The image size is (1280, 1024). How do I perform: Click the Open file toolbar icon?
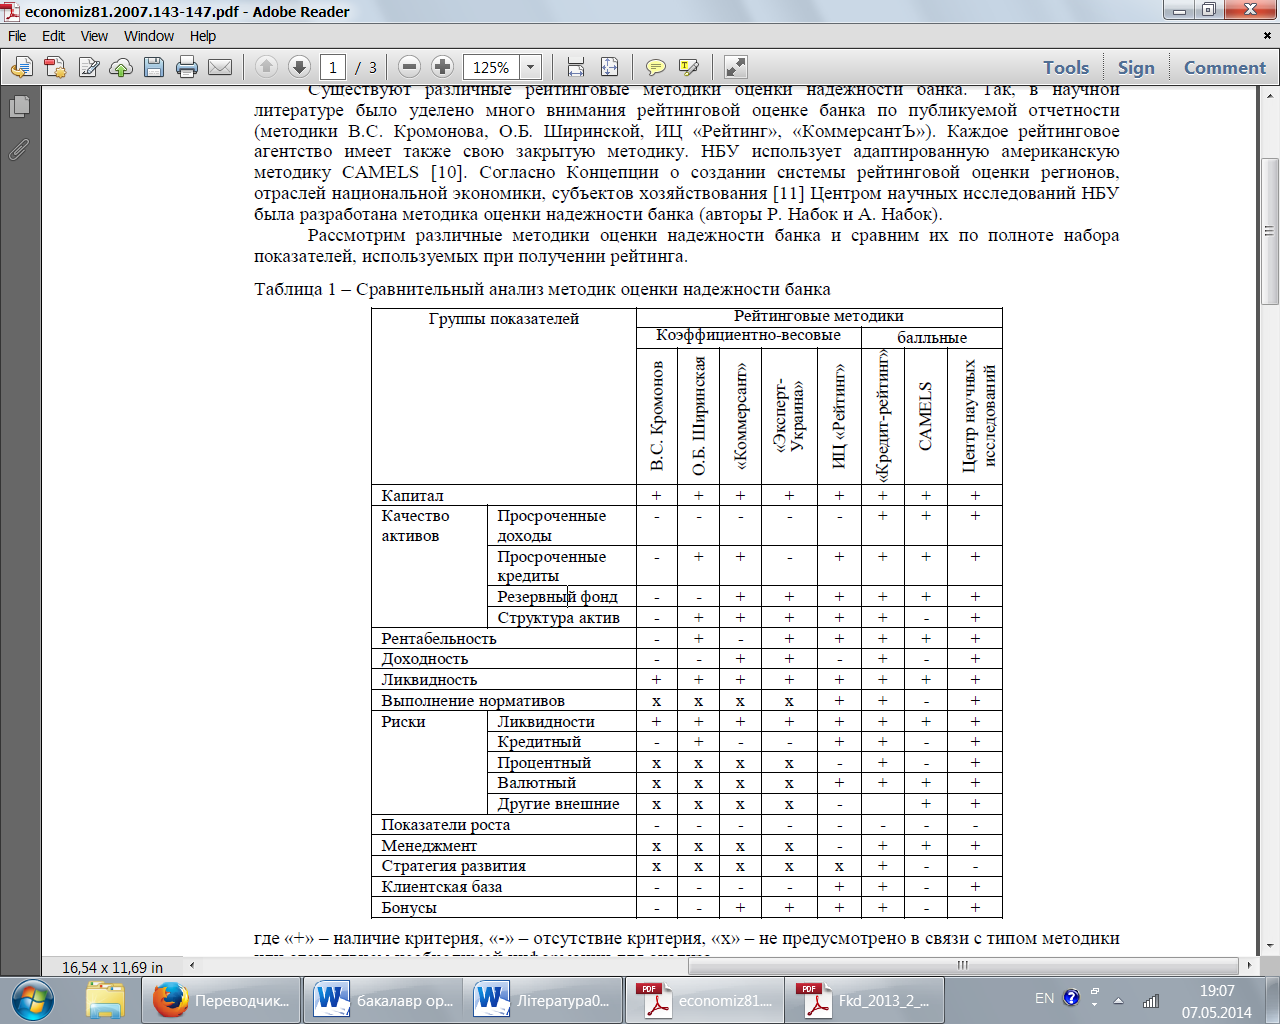[x=22, y=67]
